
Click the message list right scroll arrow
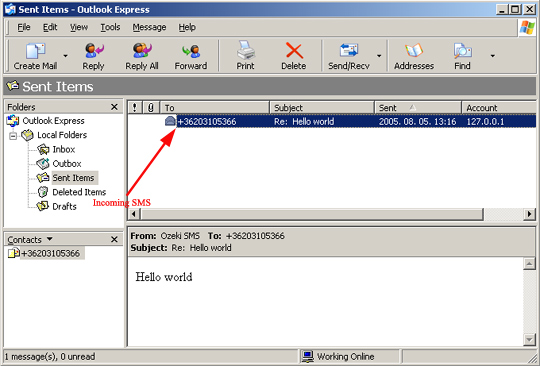(529, 214)
